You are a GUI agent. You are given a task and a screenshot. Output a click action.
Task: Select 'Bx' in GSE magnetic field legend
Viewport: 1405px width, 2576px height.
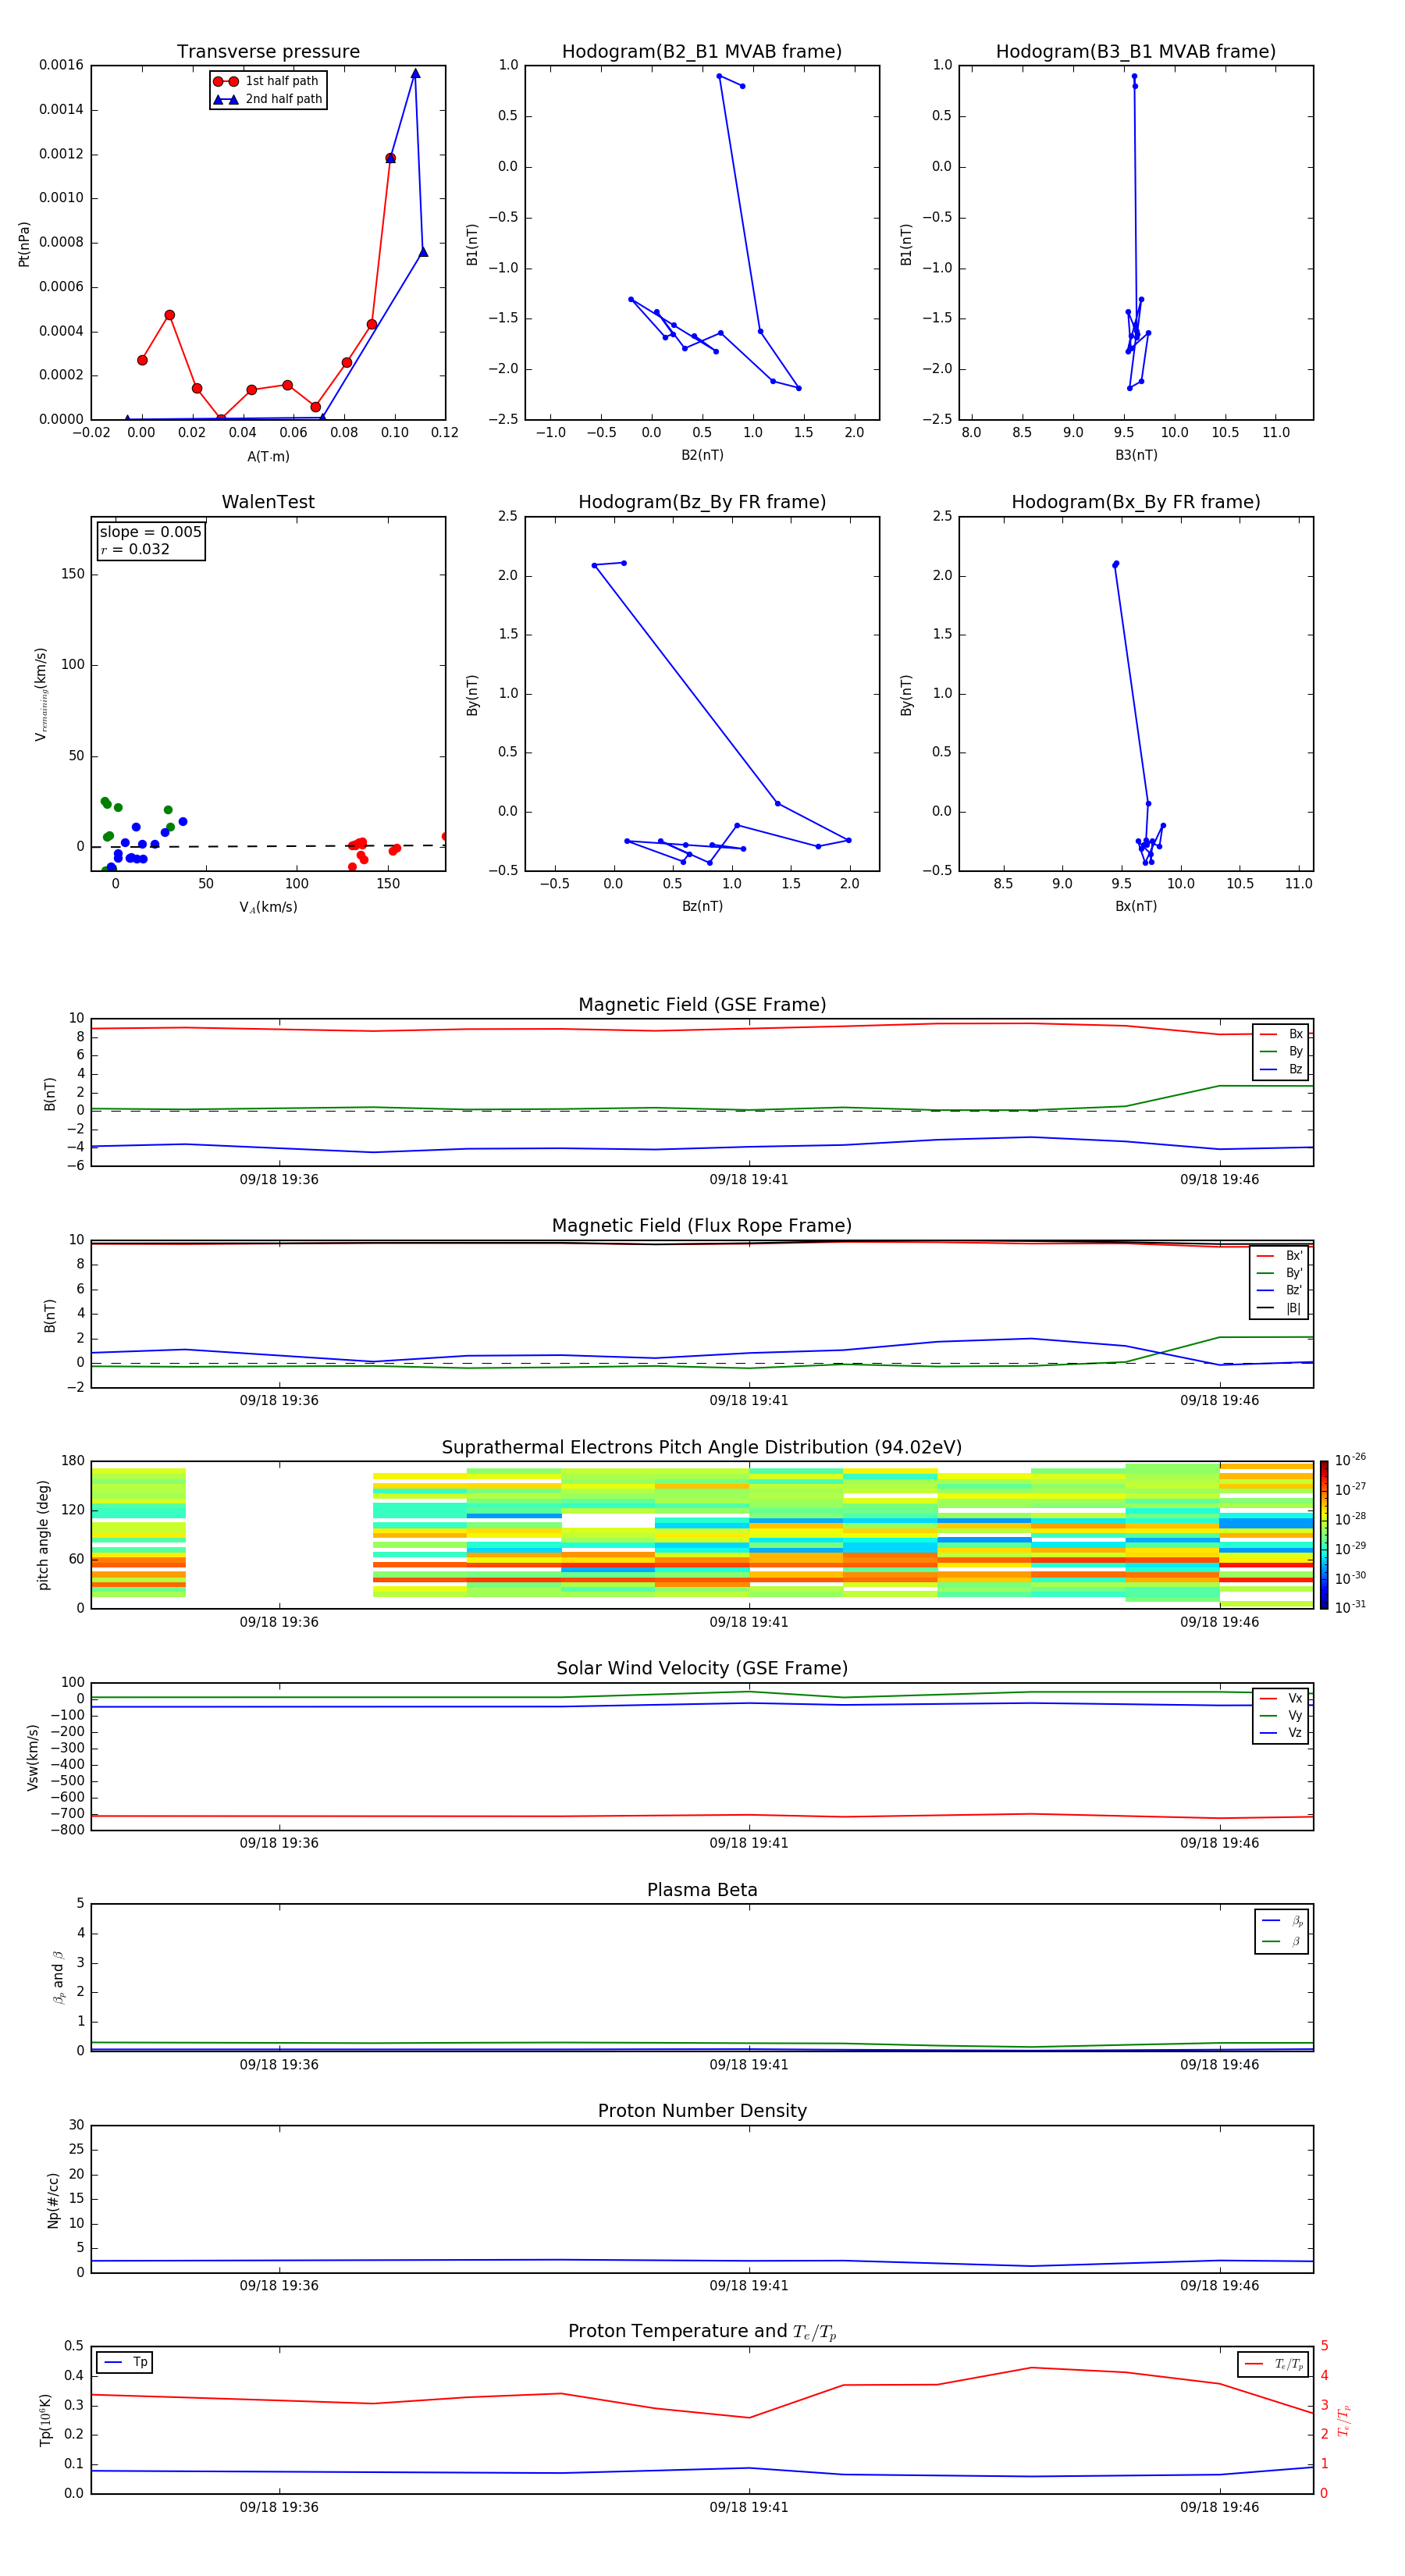(1281, 1034)
